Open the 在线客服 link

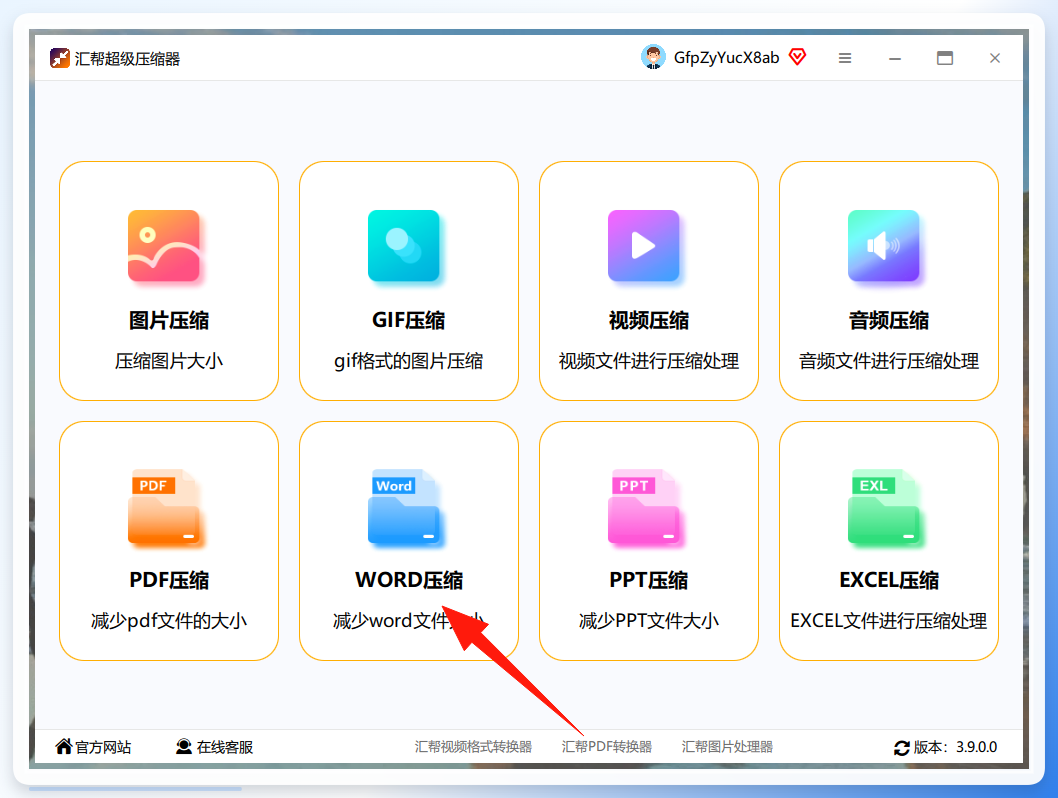coord(225,747)
